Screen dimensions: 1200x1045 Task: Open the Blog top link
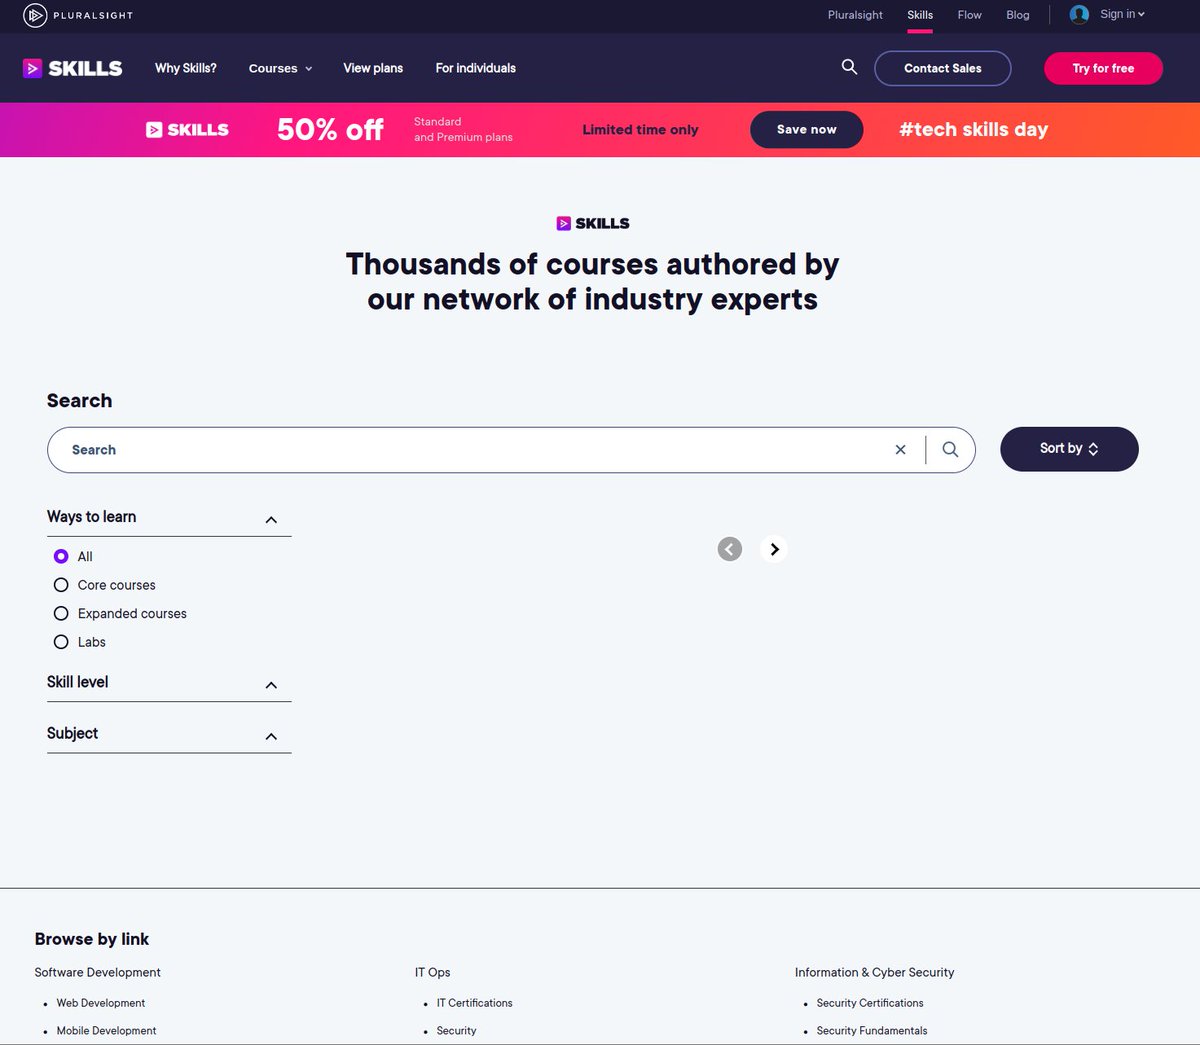pyautogui.click(x=1017, y=15)
